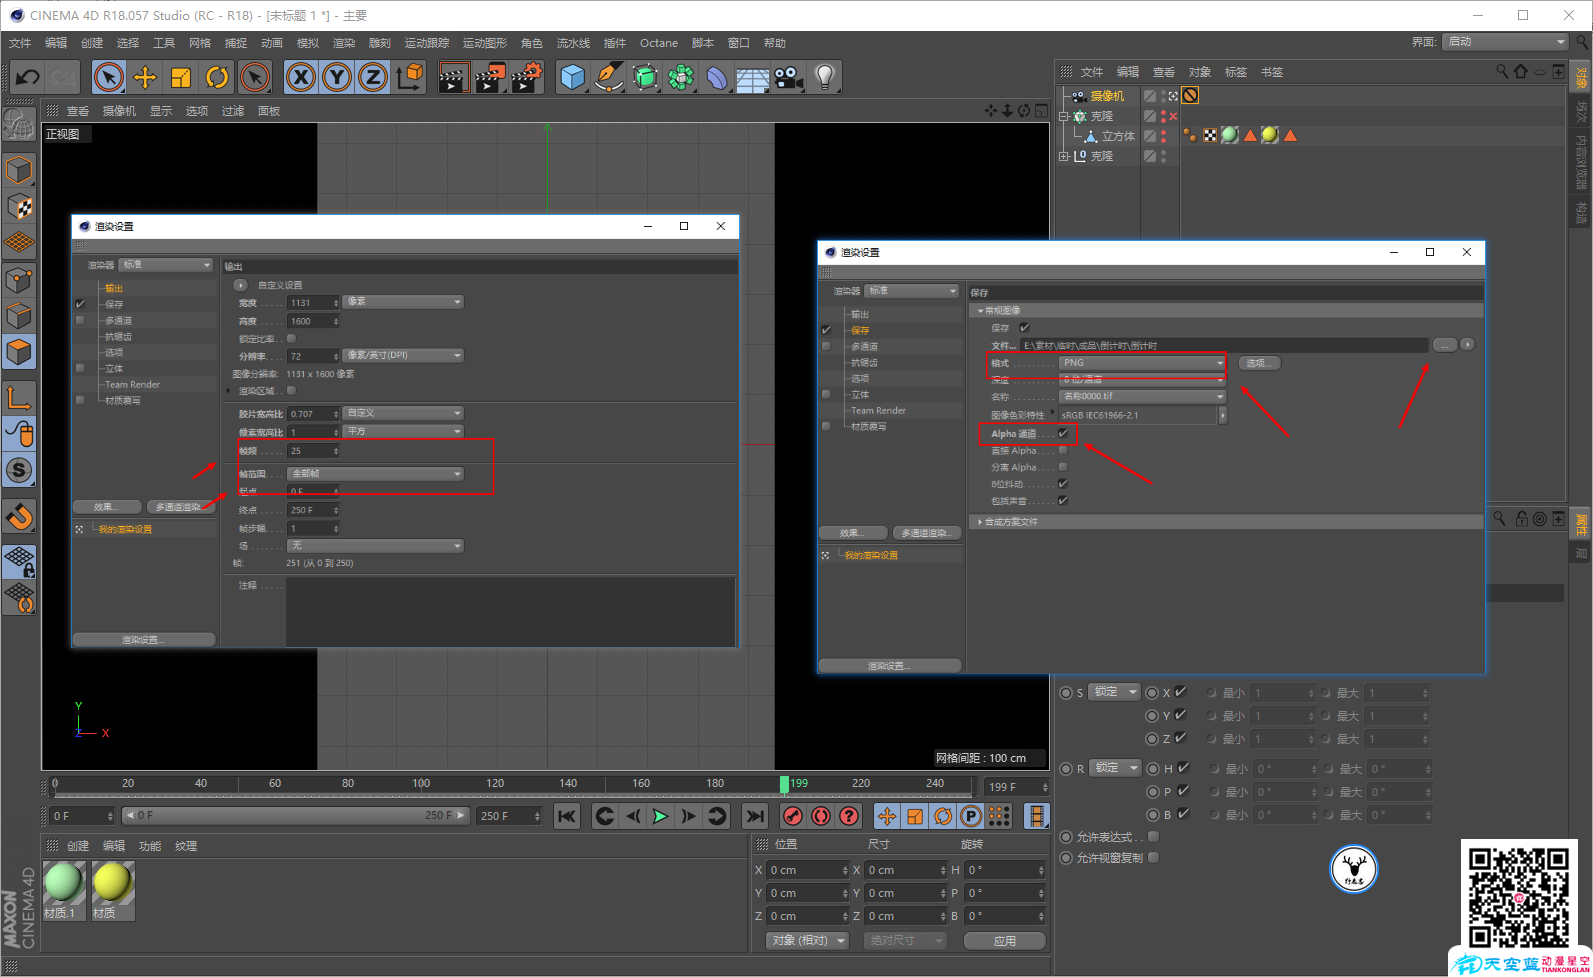Click 多通道渲染... button in right dialog

point(926,532)
